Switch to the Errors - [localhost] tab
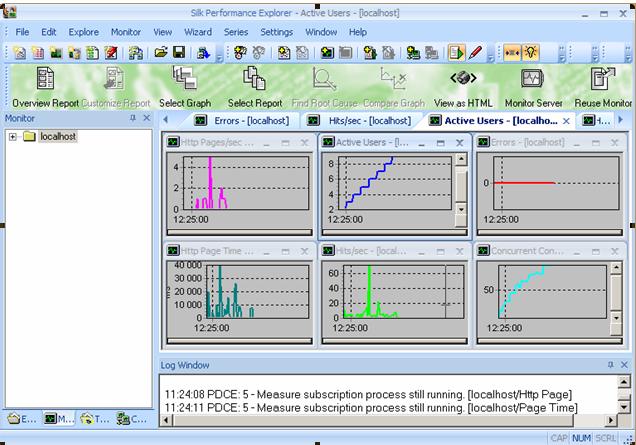This screenshot has height=445, width=636. pos(242,121)
